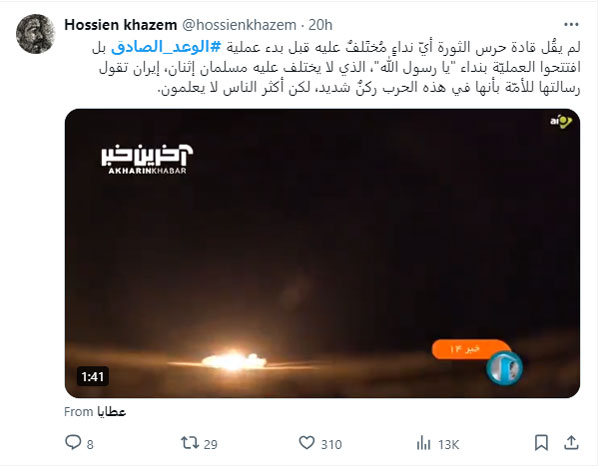Open the عطايا video source link
The width and height of the screenshot is (600, 466).
[x=111, y=412]
